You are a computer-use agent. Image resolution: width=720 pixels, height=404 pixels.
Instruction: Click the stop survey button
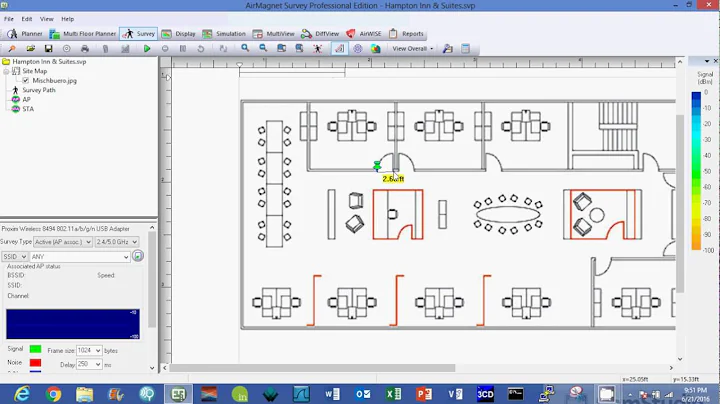(165, 48)
